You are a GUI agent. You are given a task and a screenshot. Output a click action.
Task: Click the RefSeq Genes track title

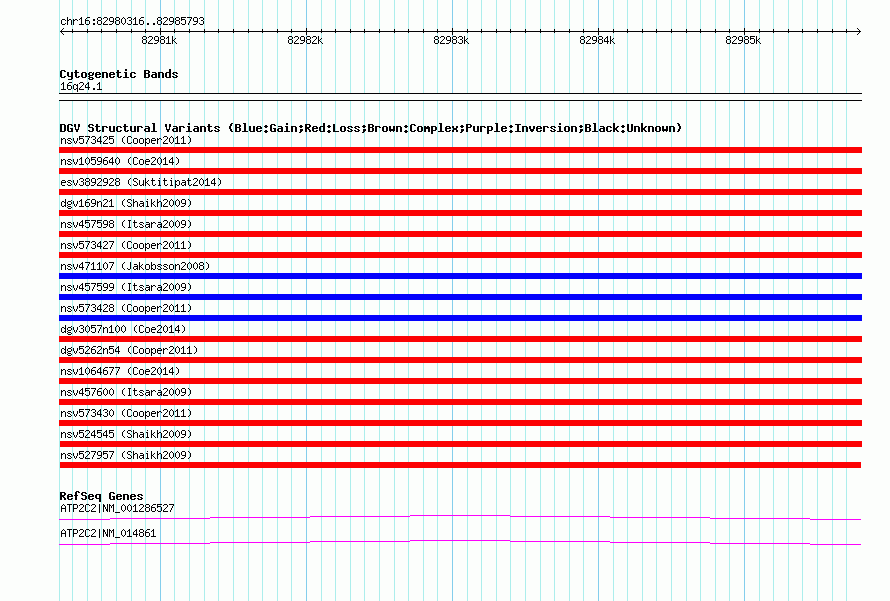click(x=101, y=496)
